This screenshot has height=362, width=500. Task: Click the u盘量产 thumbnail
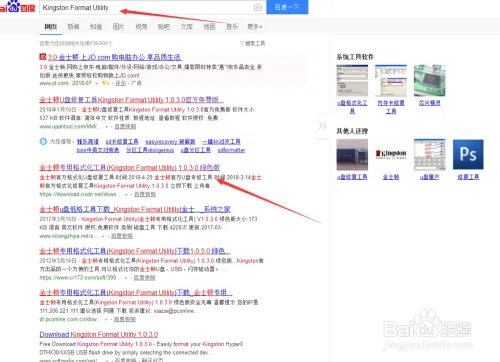[430, 155]
